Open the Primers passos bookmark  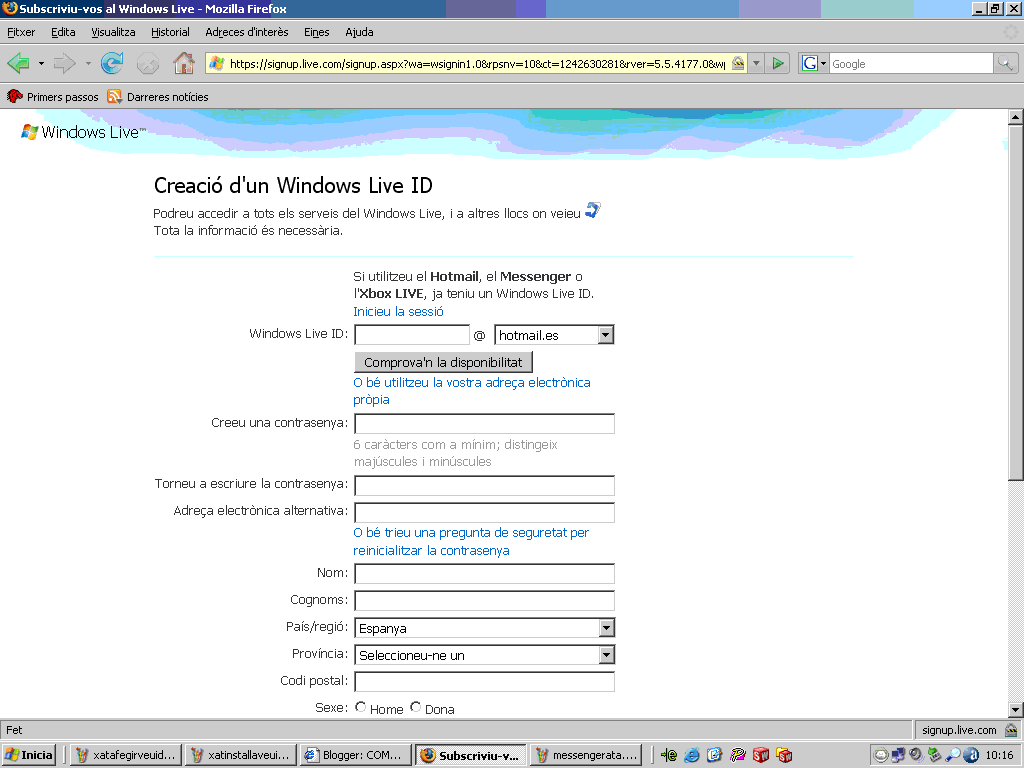(x=52, y=97)
